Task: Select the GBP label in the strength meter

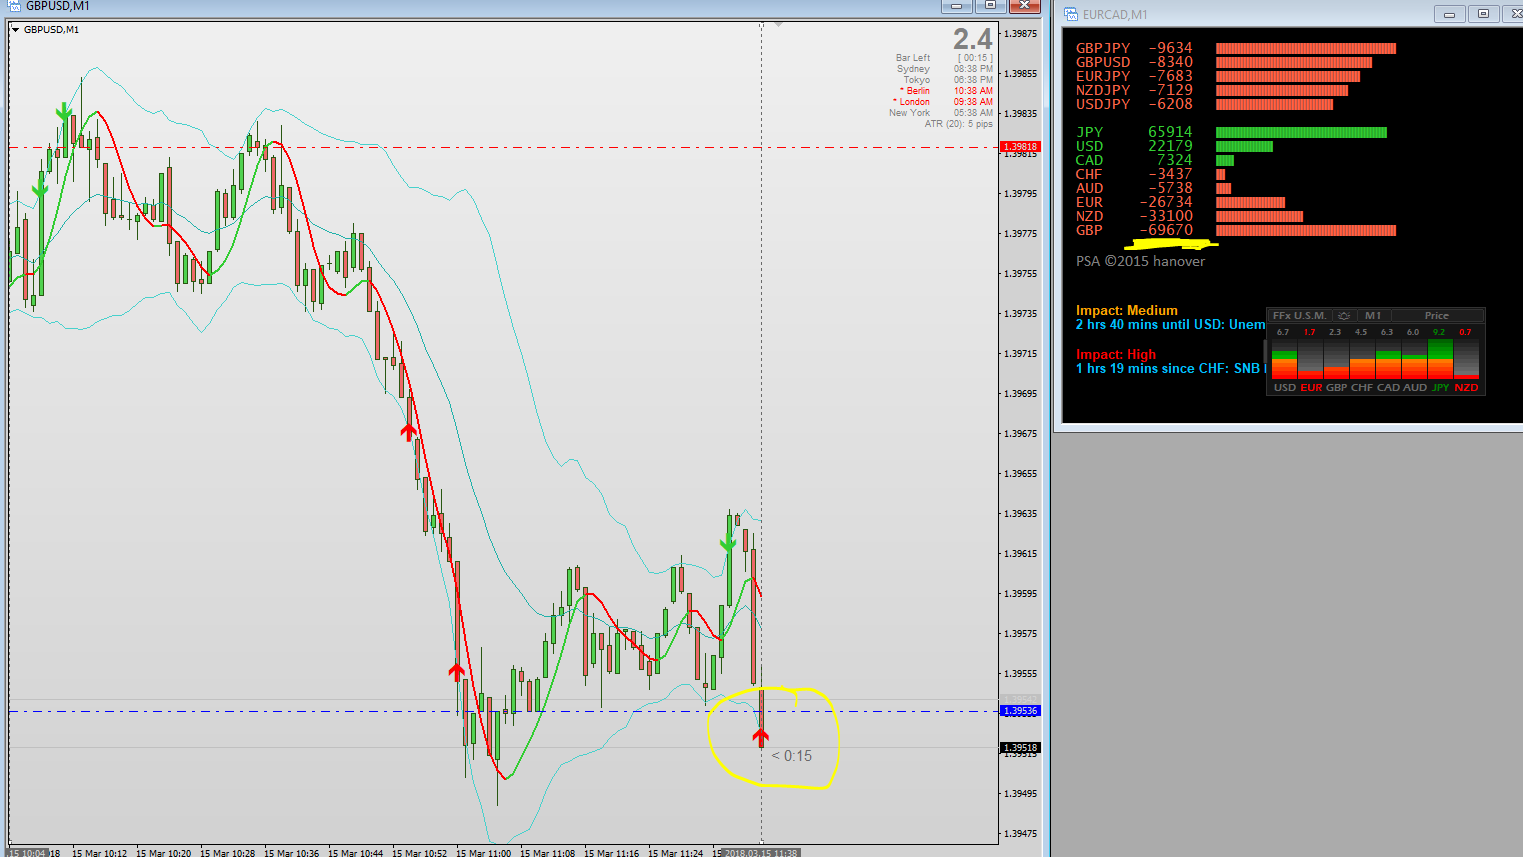Action: (x=1336, y=388)
